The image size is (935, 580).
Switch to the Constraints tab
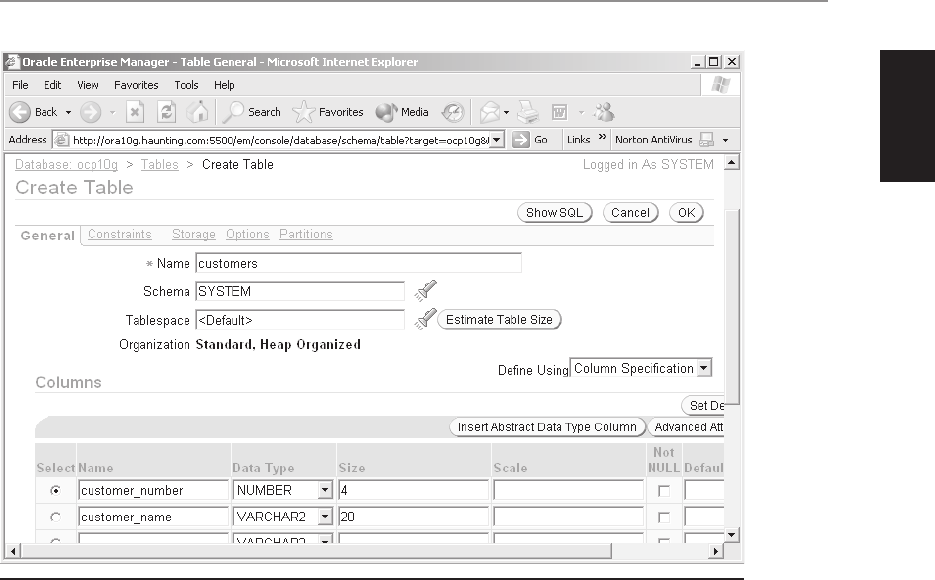coord(120,234)
